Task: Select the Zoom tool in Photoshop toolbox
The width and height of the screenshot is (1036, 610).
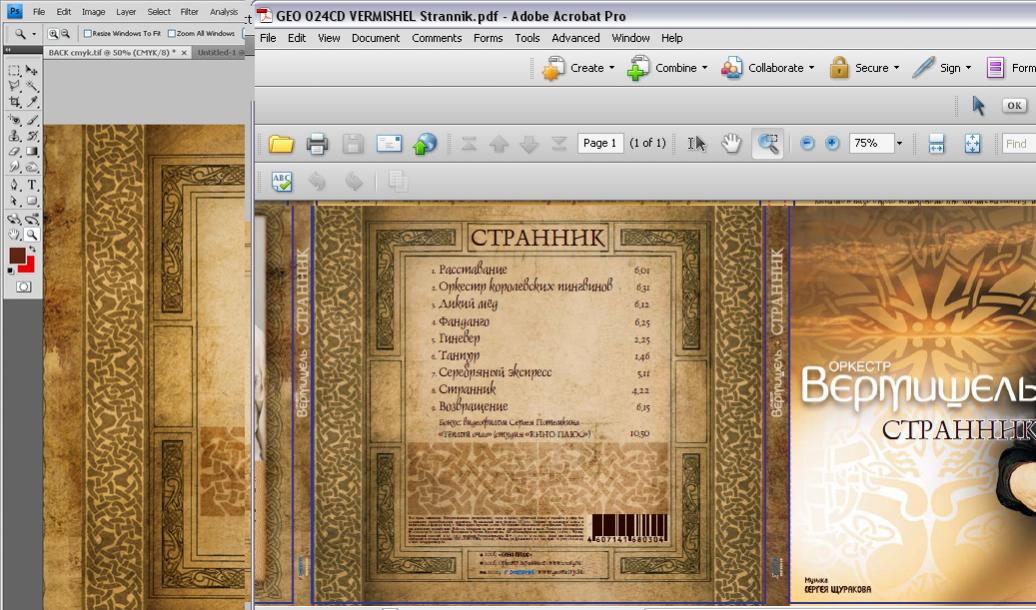Action: pyautogui.click(x=31, y=235)
